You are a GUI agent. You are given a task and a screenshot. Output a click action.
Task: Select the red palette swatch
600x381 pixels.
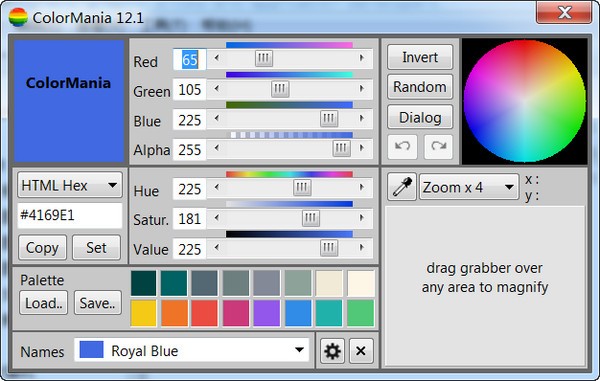204,313
